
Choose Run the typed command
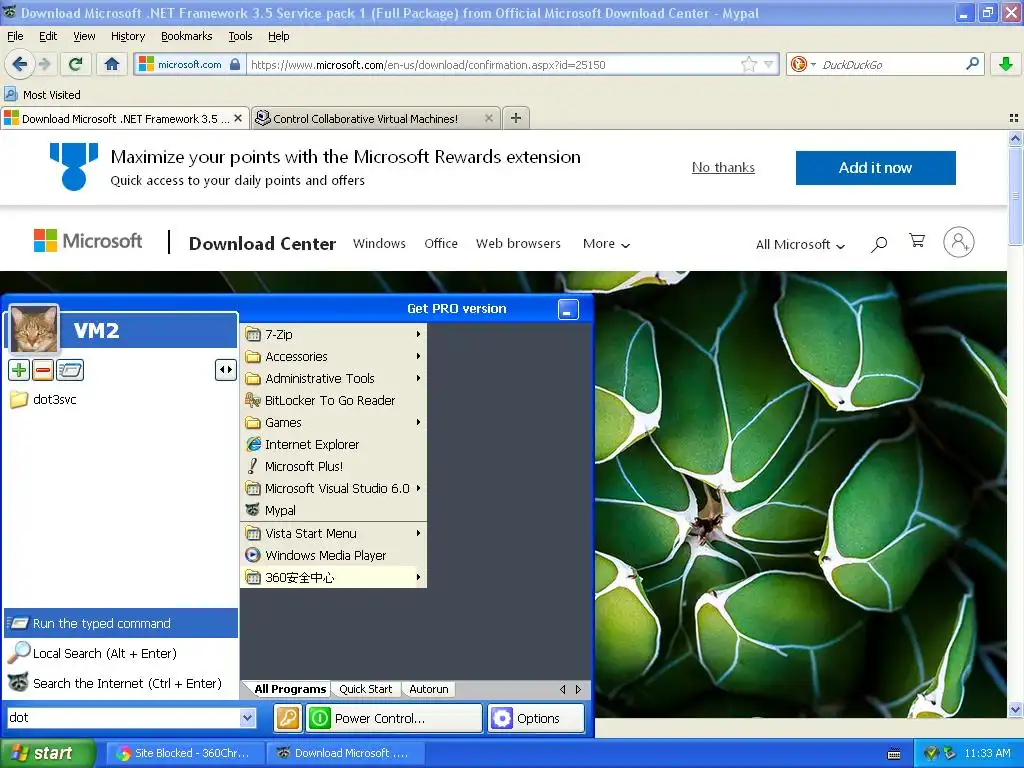pos(121,623)
